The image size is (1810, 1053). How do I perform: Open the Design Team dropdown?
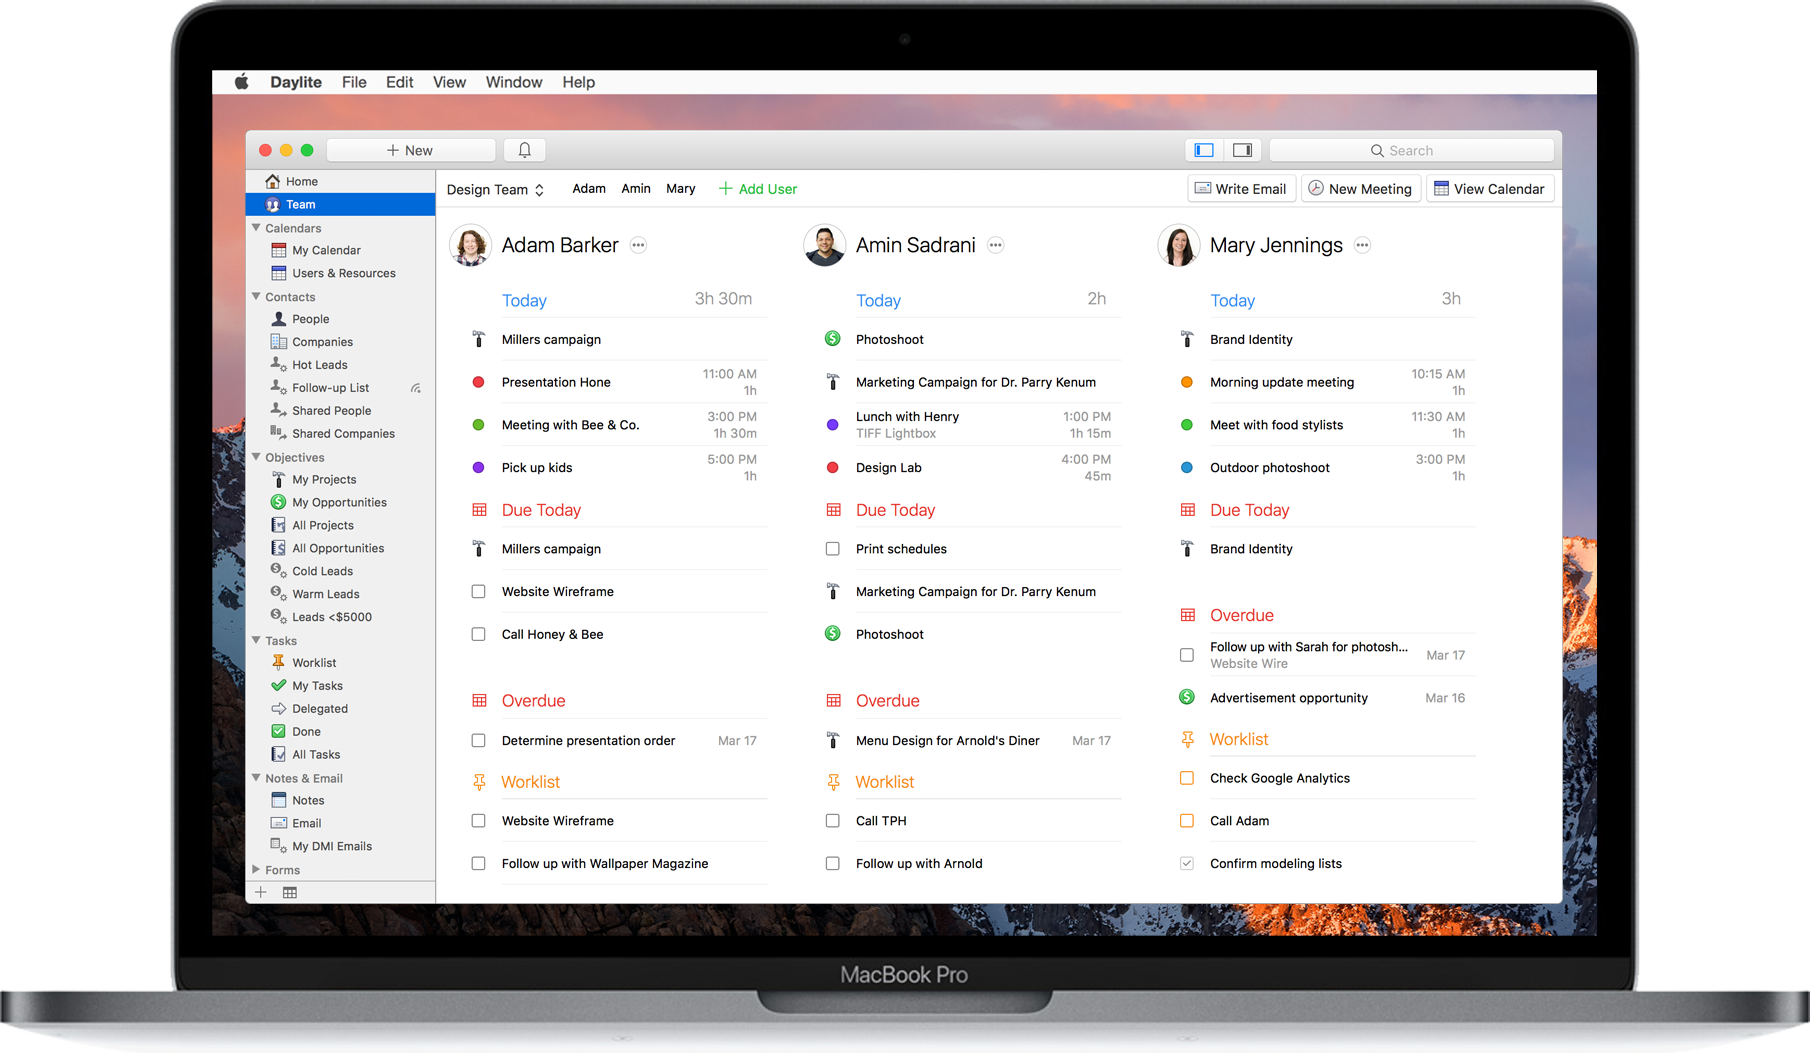[496, 189]
